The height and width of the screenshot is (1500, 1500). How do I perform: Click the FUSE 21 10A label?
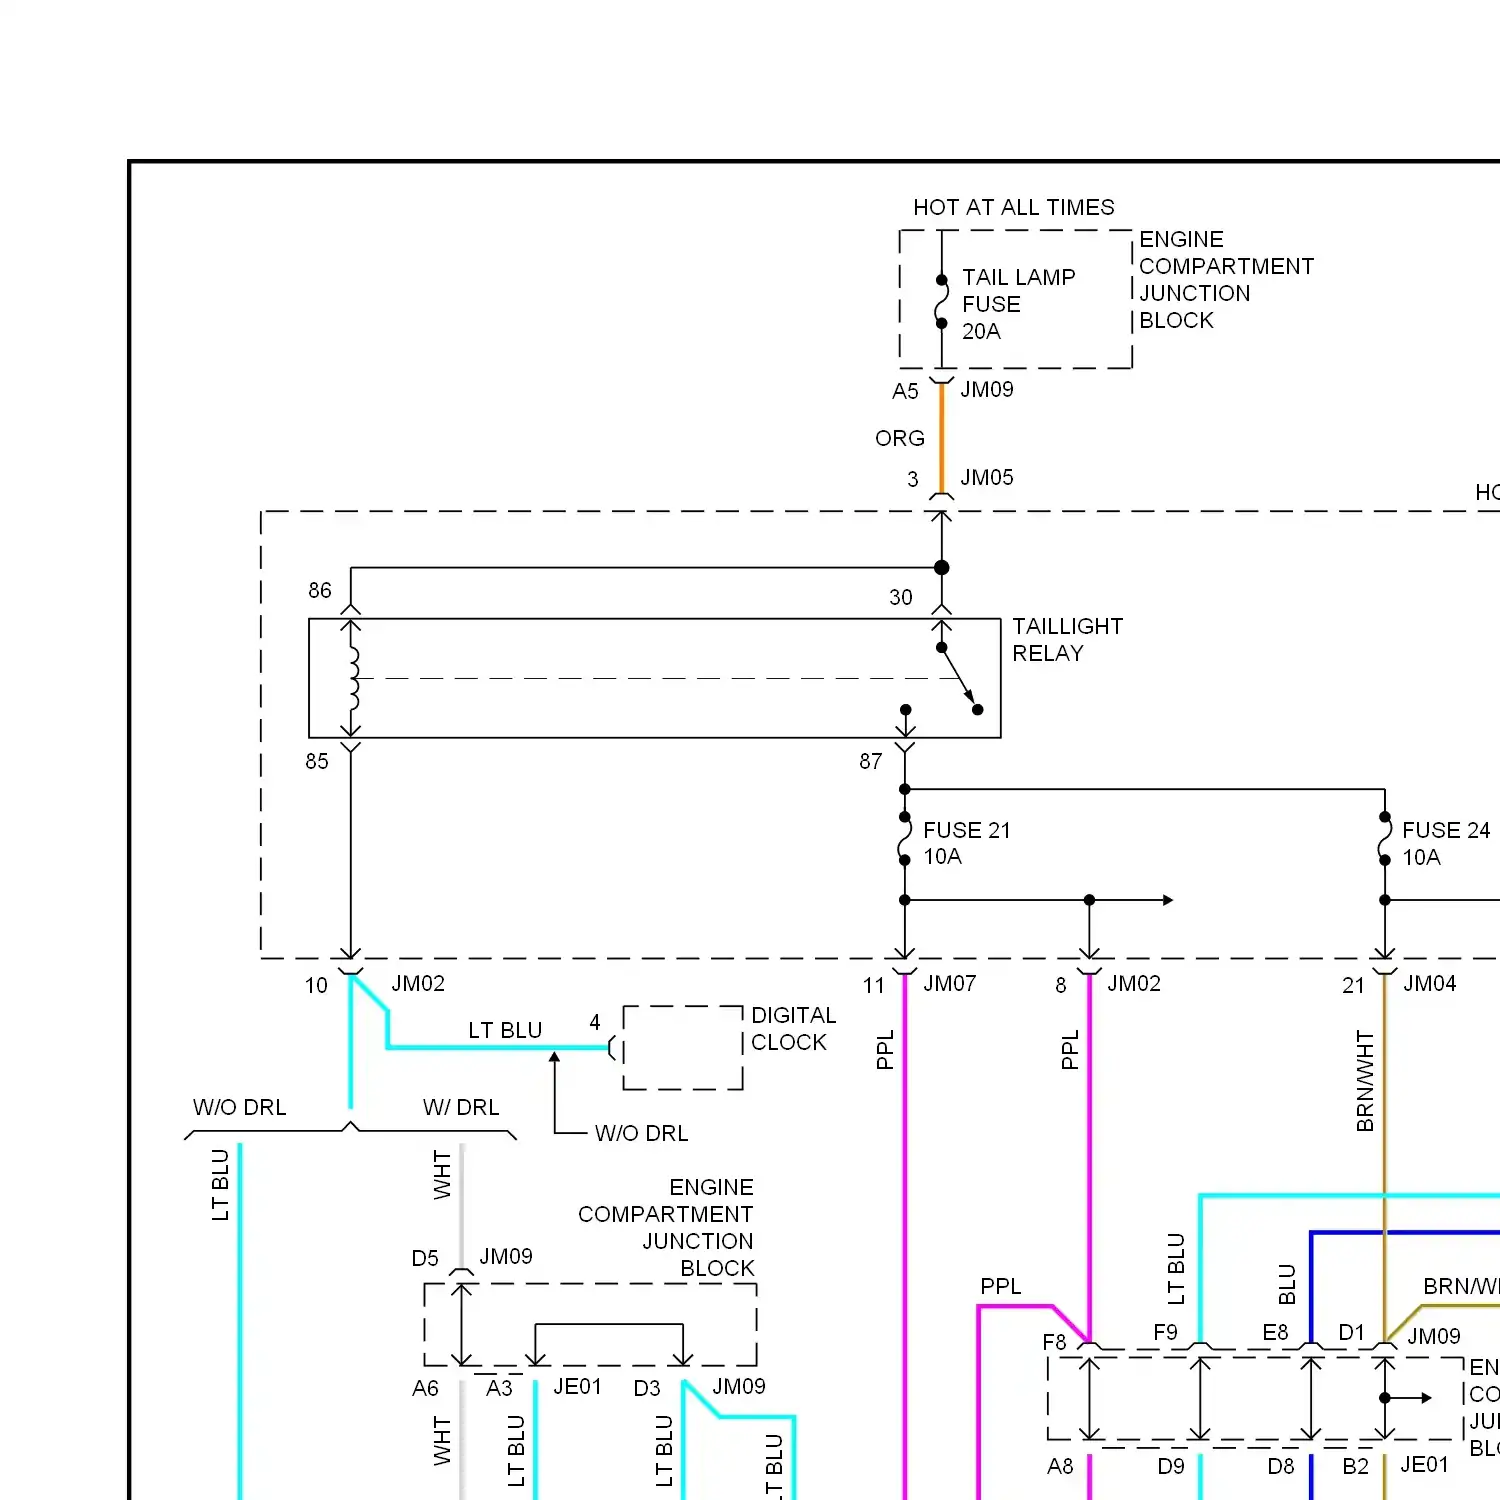tap(966, 843)
